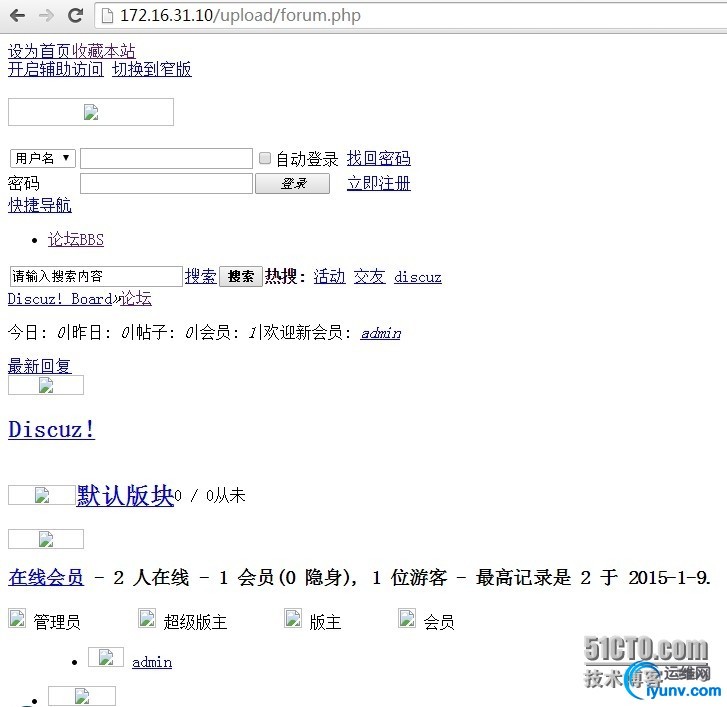This screenshot has height=707, width=727.
Task: Click the 管理员 legend icon
Action: [x=17, y=618]
